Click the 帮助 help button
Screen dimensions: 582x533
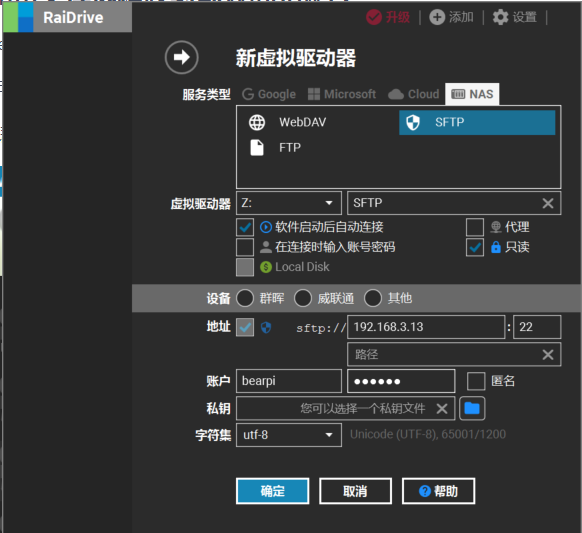(x=438, y=491)
